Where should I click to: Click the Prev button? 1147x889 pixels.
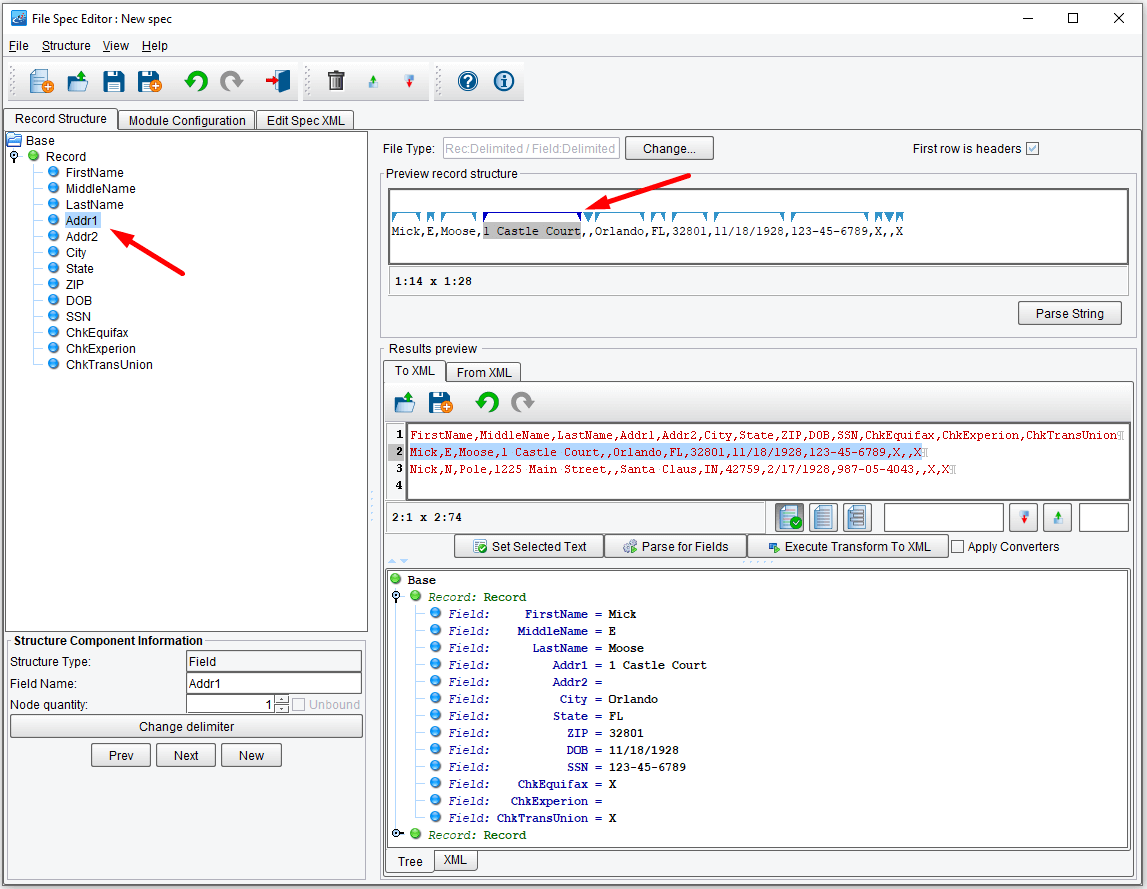pos(121,755)
